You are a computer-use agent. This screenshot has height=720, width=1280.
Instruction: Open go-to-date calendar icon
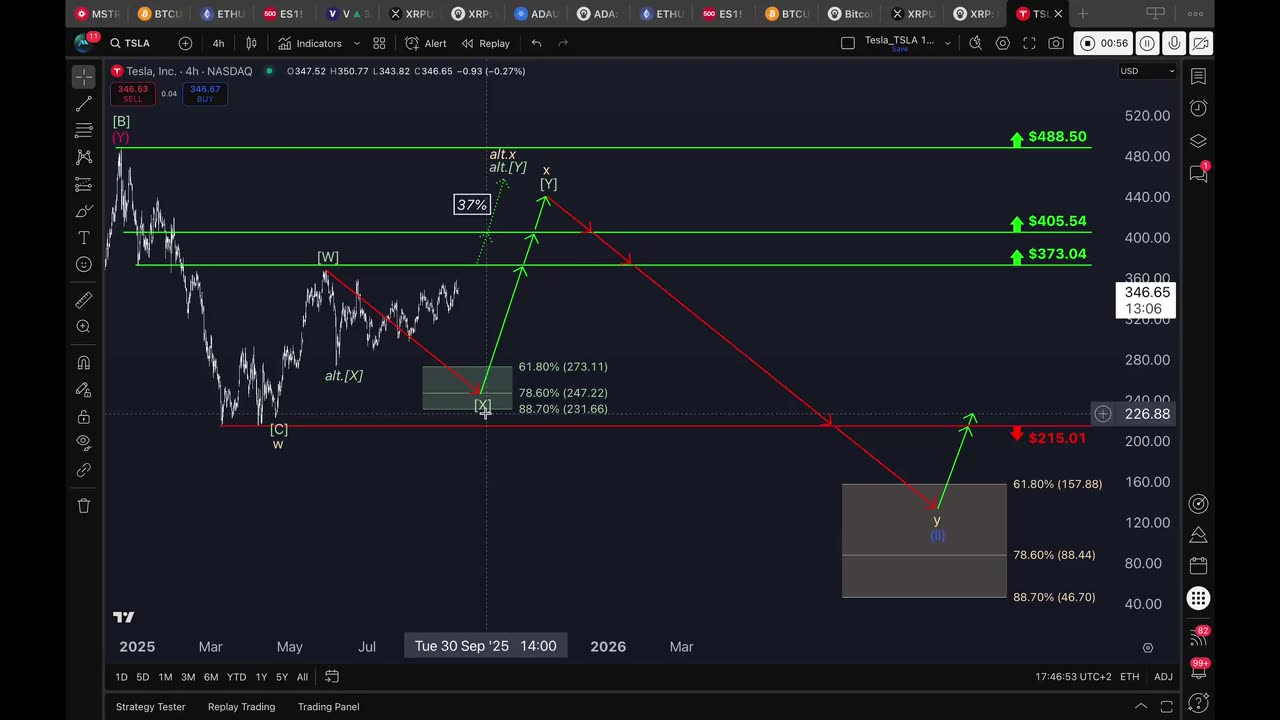tap(332, 677)
